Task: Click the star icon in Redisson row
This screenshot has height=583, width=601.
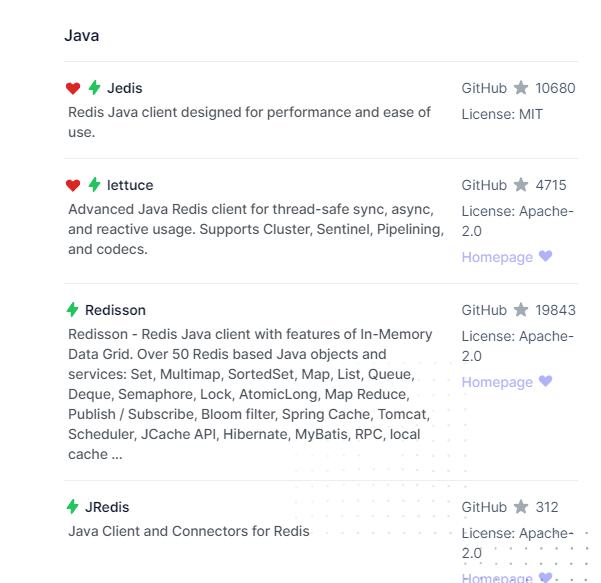Action: [x=521, y=310]
